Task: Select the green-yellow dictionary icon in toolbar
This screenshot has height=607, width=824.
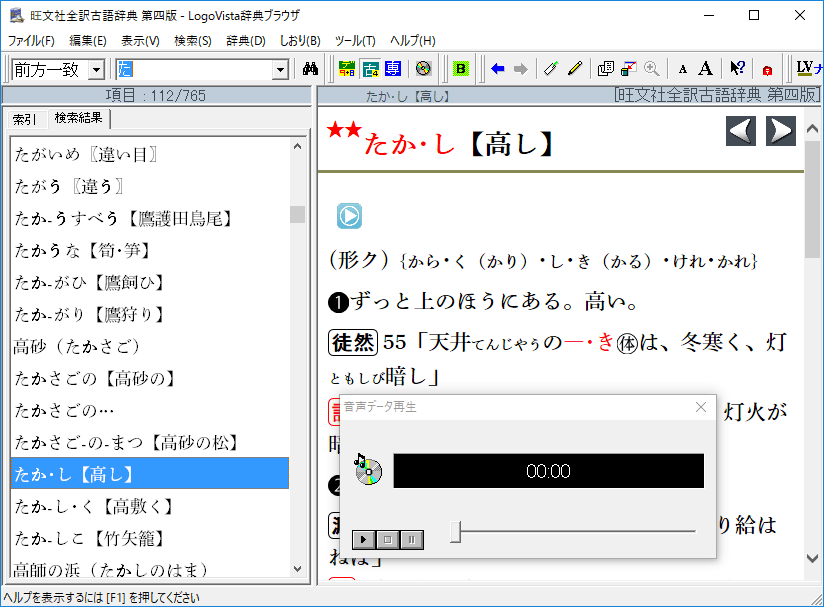Action: click(x=347, y=68)
